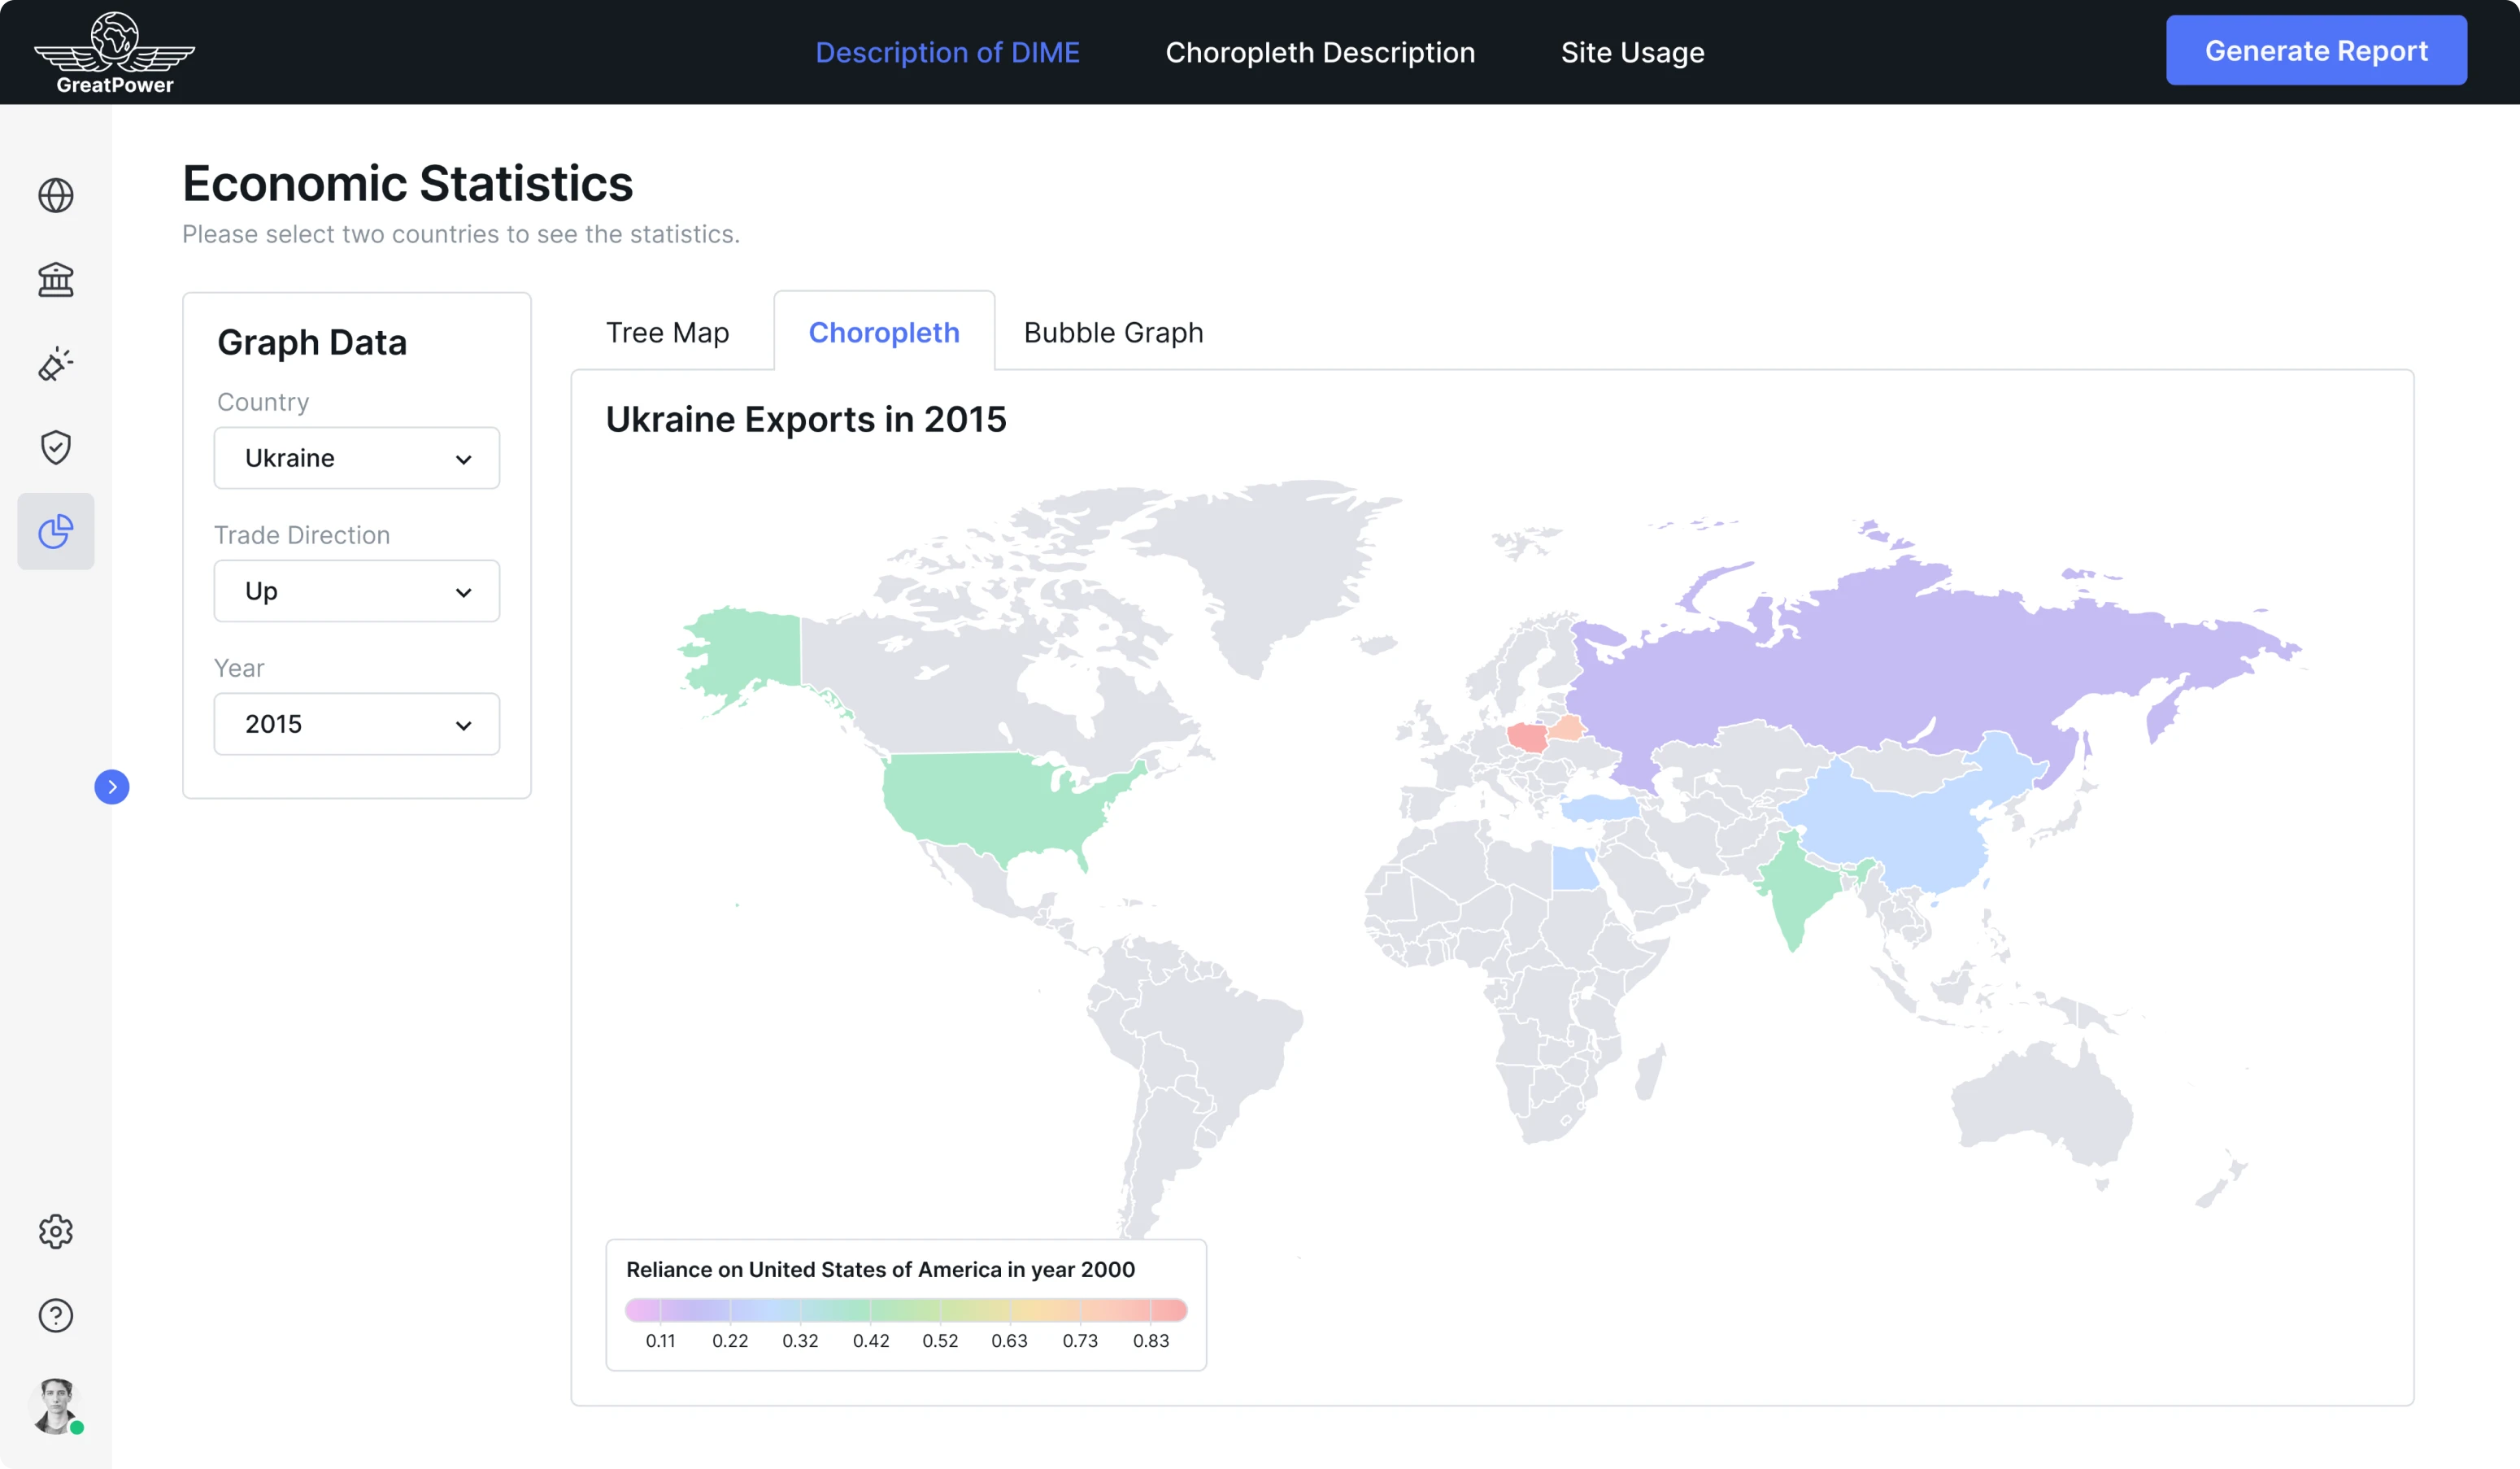2520x1469 pixels.
Task: Click the GreatPower logo
Action: point(114,51)
